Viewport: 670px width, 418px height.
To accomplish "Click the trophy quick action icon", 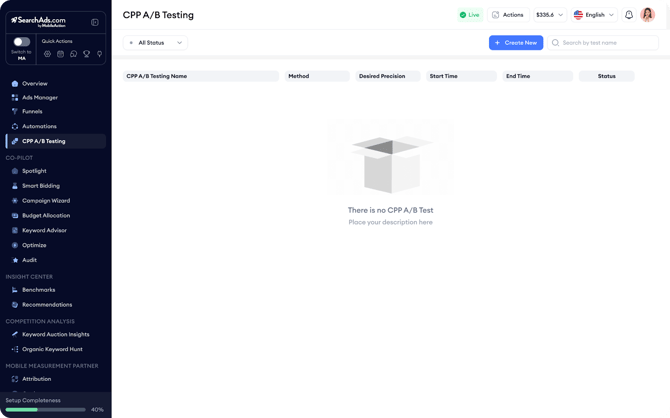I will coord(86,54).
